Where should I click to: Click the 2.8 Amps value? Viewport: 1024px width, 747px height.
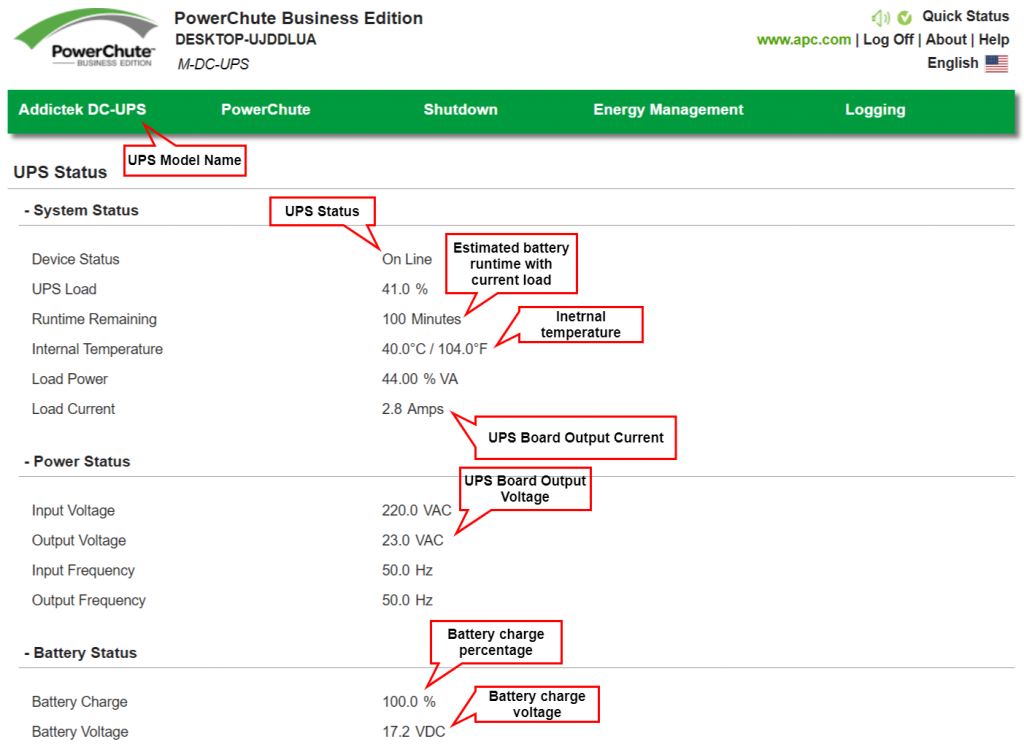click(413, 409)
